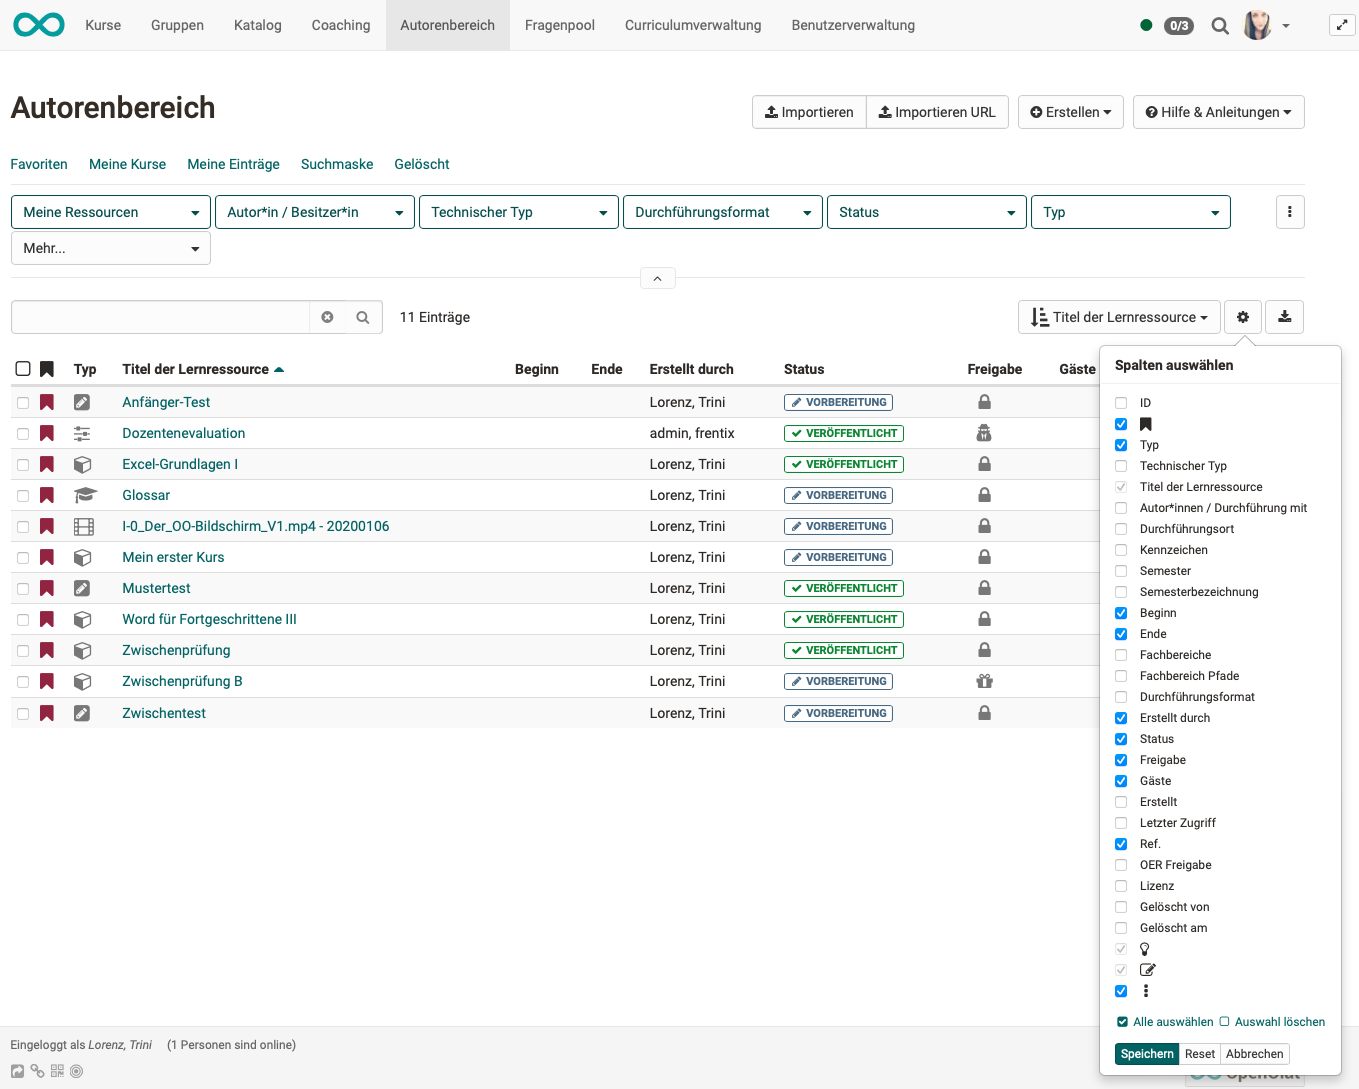Click the download table icon button

click(x=1284, y=317)
